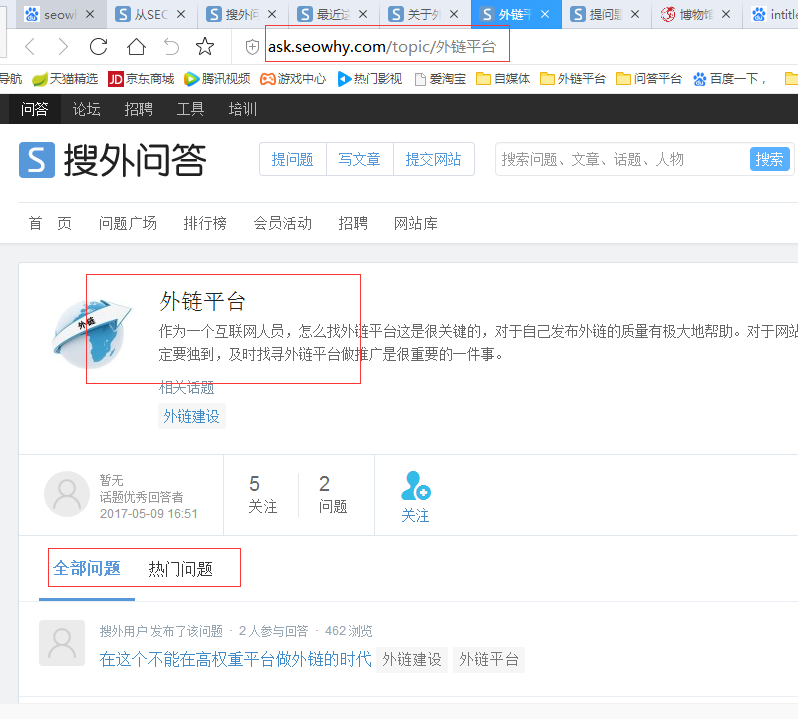The height and width of the screenshot is (719, 798).
Task: Click the 外链建设 related topic tag
Action: (x=191, y=416)
